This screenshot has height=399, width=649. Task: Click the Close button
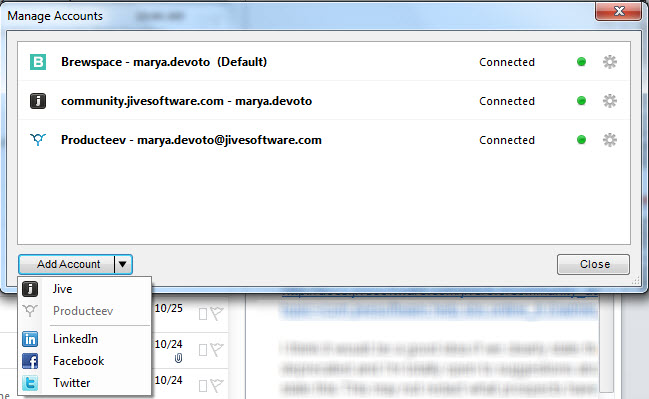593,264
